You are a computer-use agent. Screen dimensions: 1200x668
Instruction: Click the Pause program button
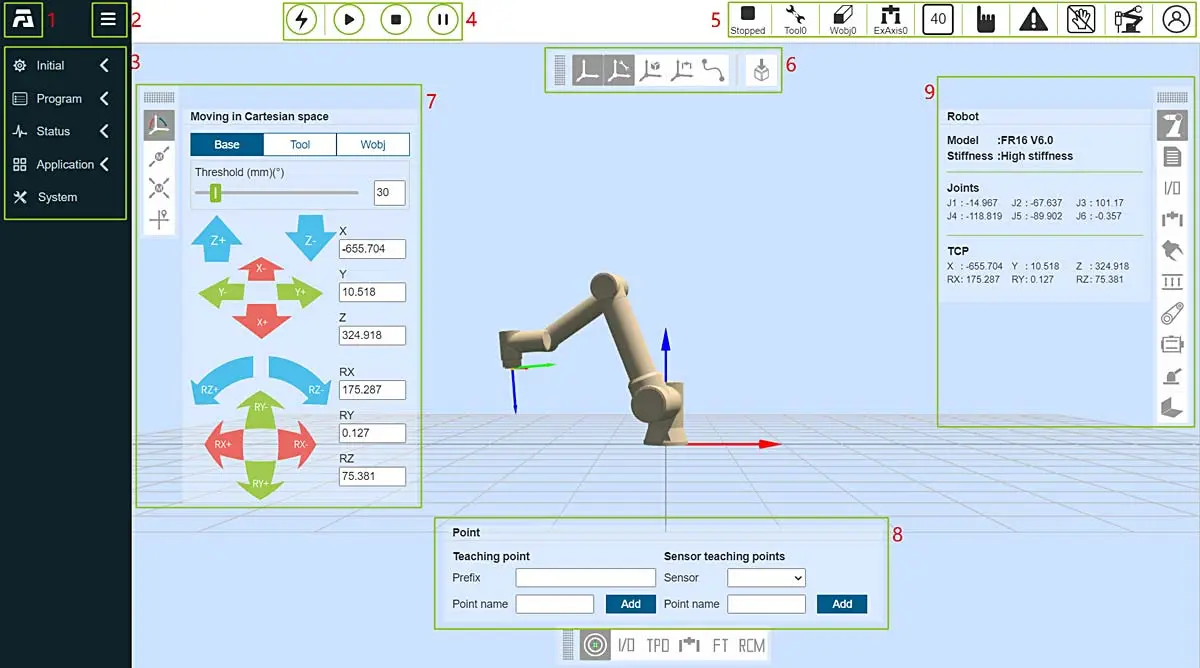click(x=443, y=20)
